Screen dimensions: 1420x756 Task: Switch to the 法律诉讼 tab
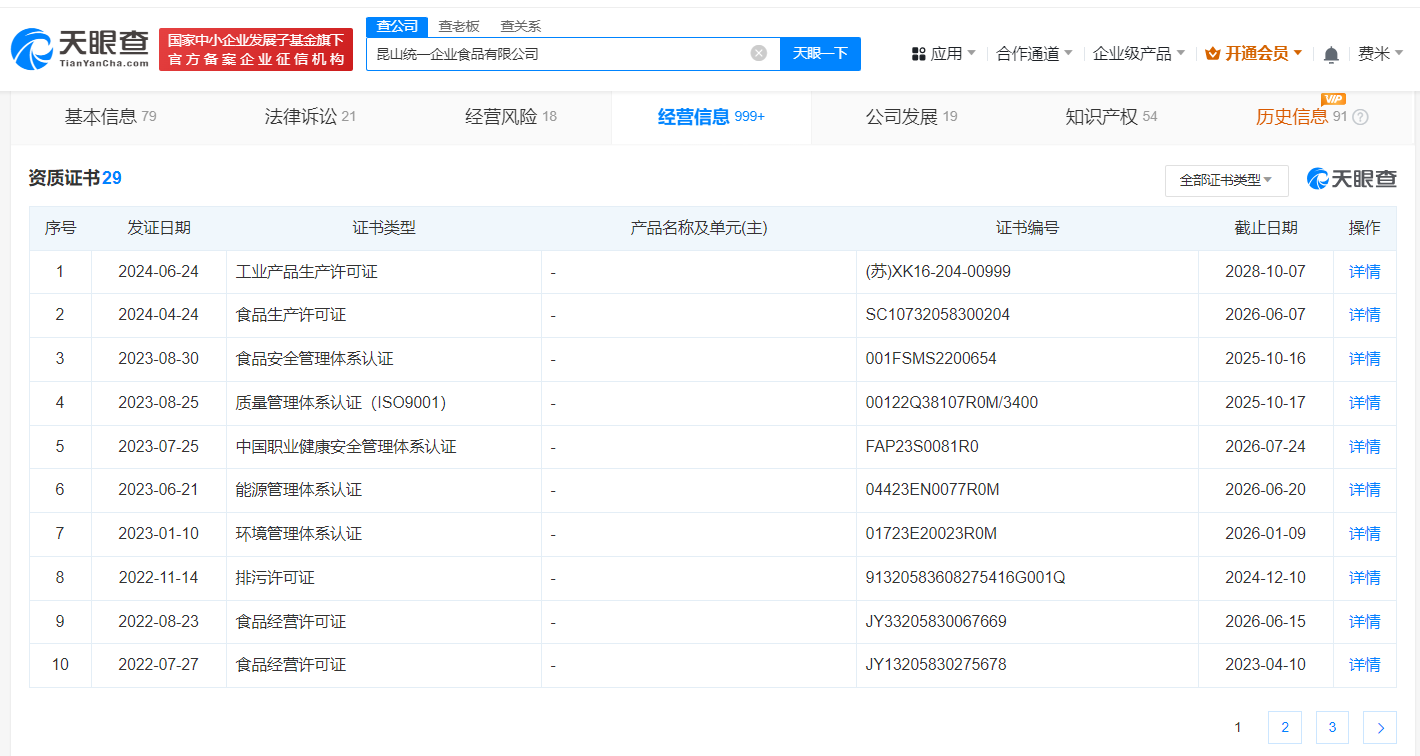310,117
